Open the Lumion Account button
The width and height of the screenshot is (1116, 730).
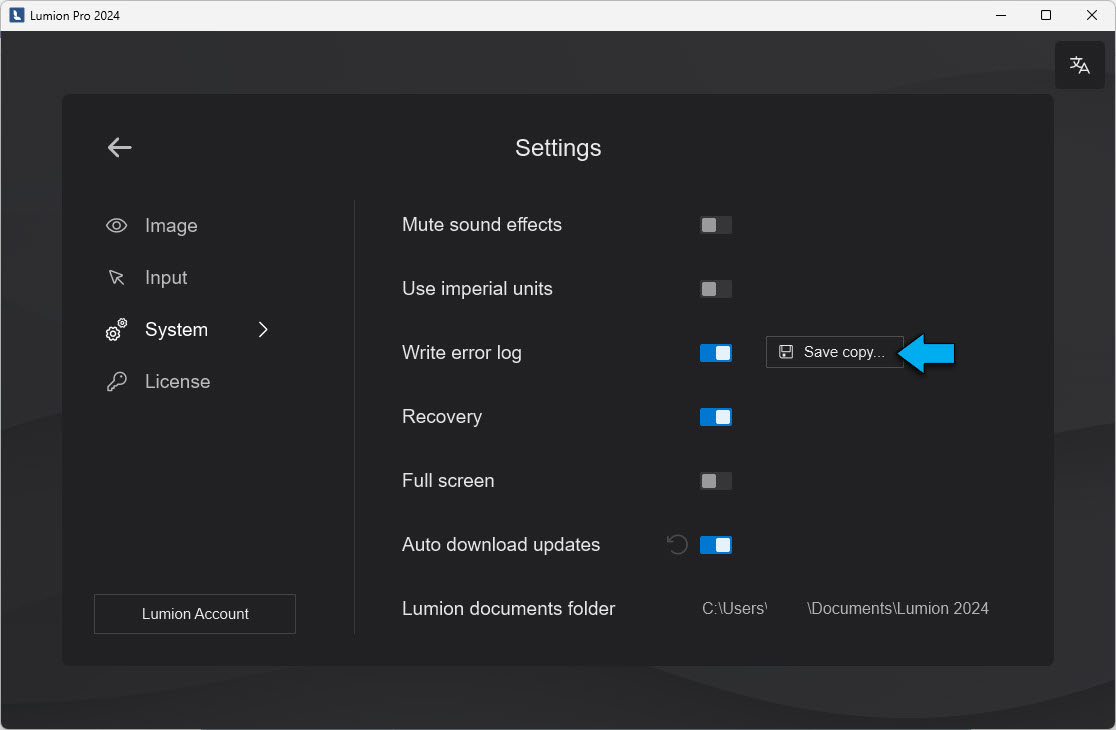[x=195, y=614]
